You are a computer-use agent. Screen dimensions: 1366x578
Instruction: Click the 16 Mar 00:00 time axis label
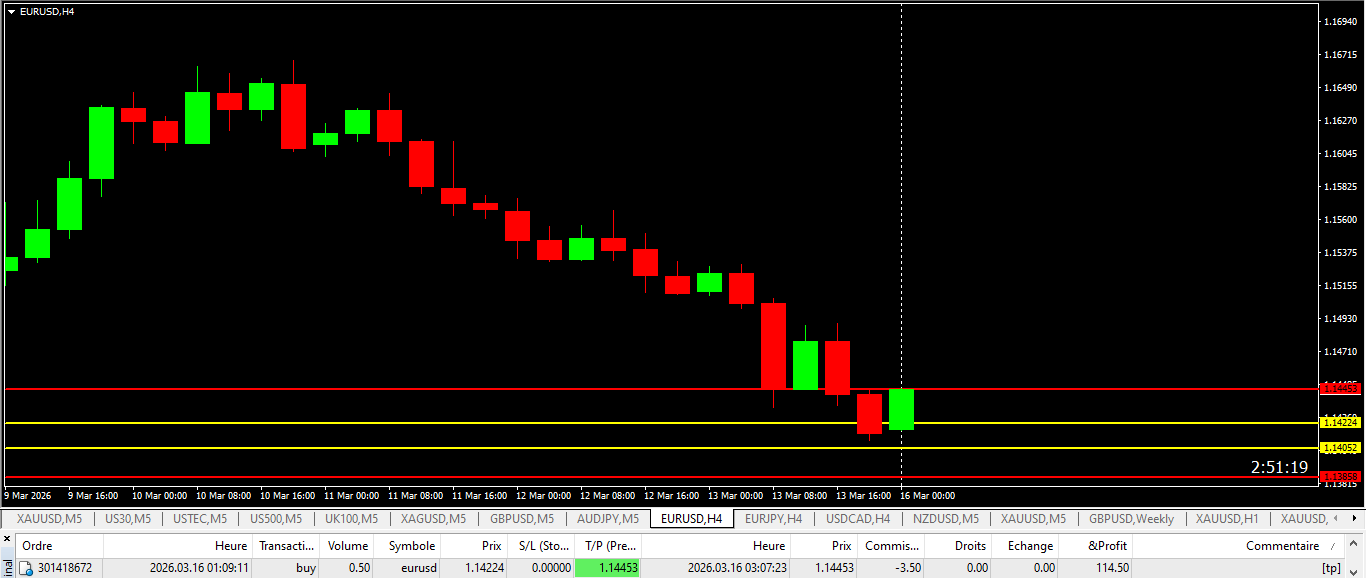coord(927,496)
